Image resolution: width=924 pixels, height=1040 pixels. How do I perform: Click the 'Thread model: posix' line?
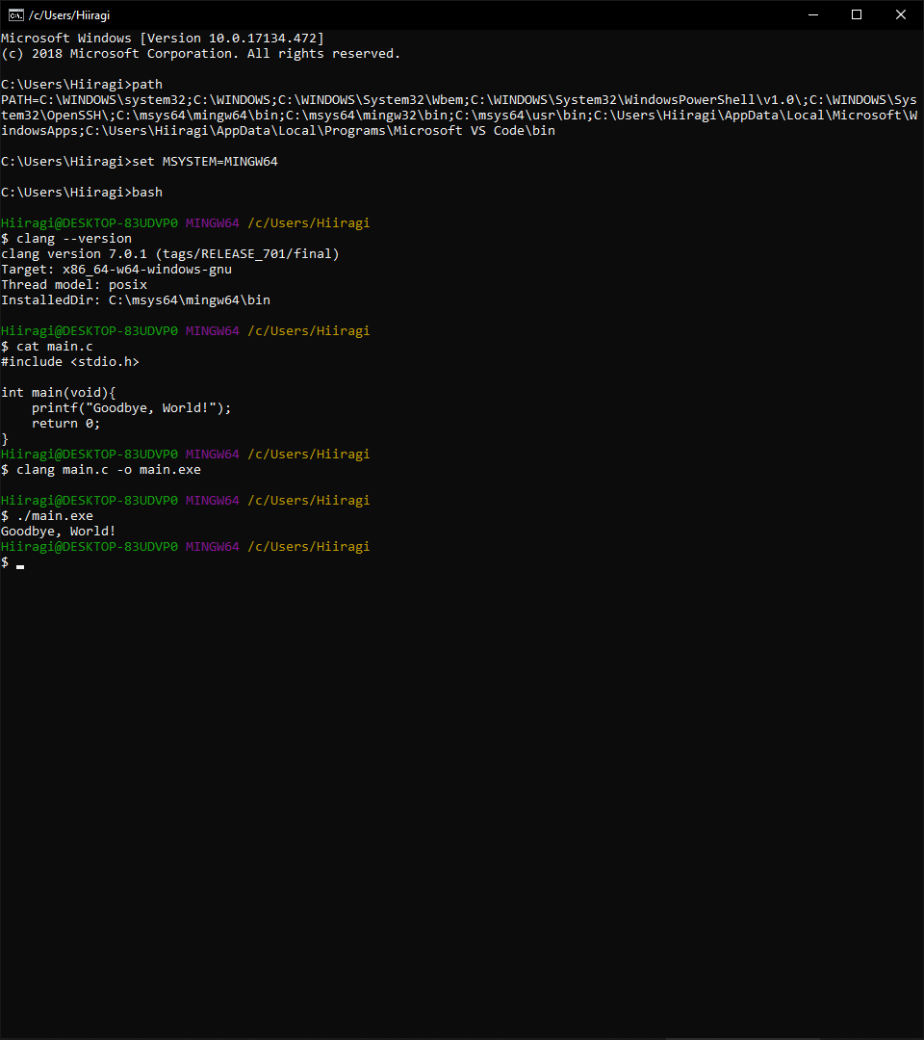click(74, 285)
